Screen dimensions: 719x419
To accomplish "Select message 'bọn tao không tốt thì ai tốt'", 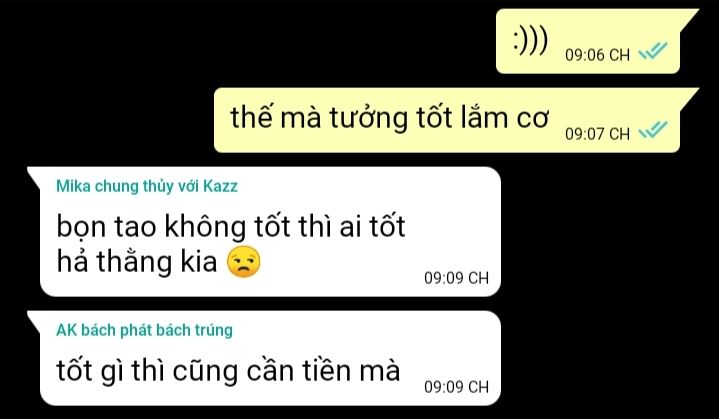I will point(271,232).
